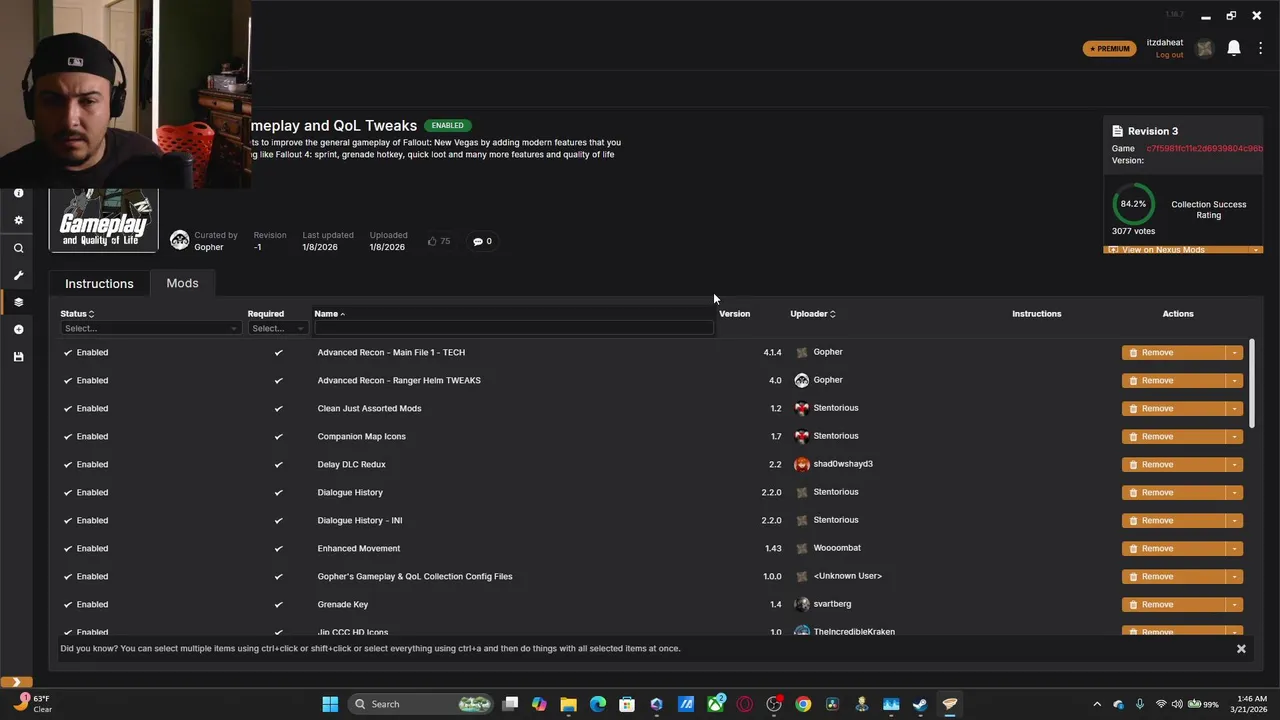Toggle Enabled status for Clean Just Assorted Mods
This screenshot has height=720, width=1280.
(x=86, y=408)
